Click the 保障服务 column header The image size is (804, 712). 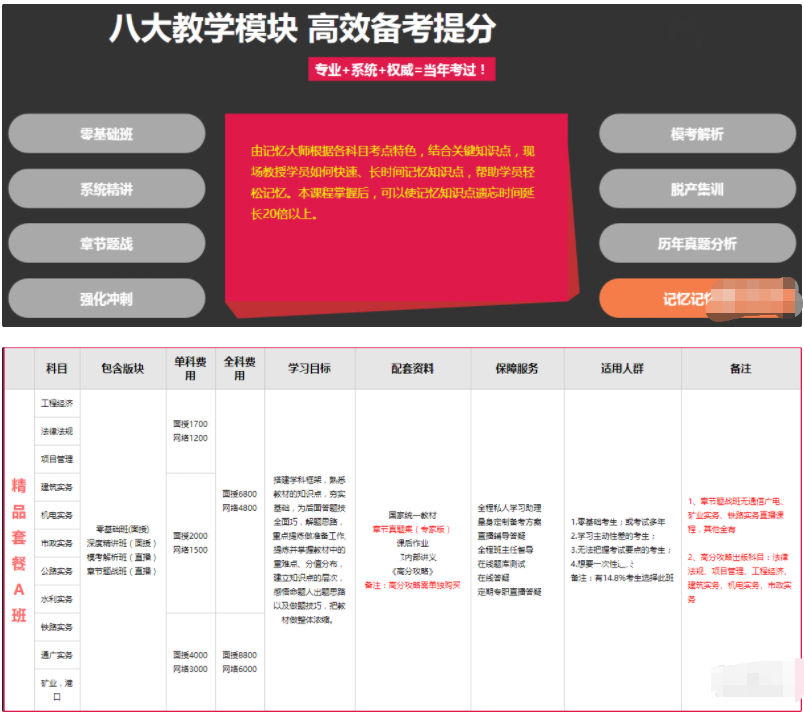(517, 369)
